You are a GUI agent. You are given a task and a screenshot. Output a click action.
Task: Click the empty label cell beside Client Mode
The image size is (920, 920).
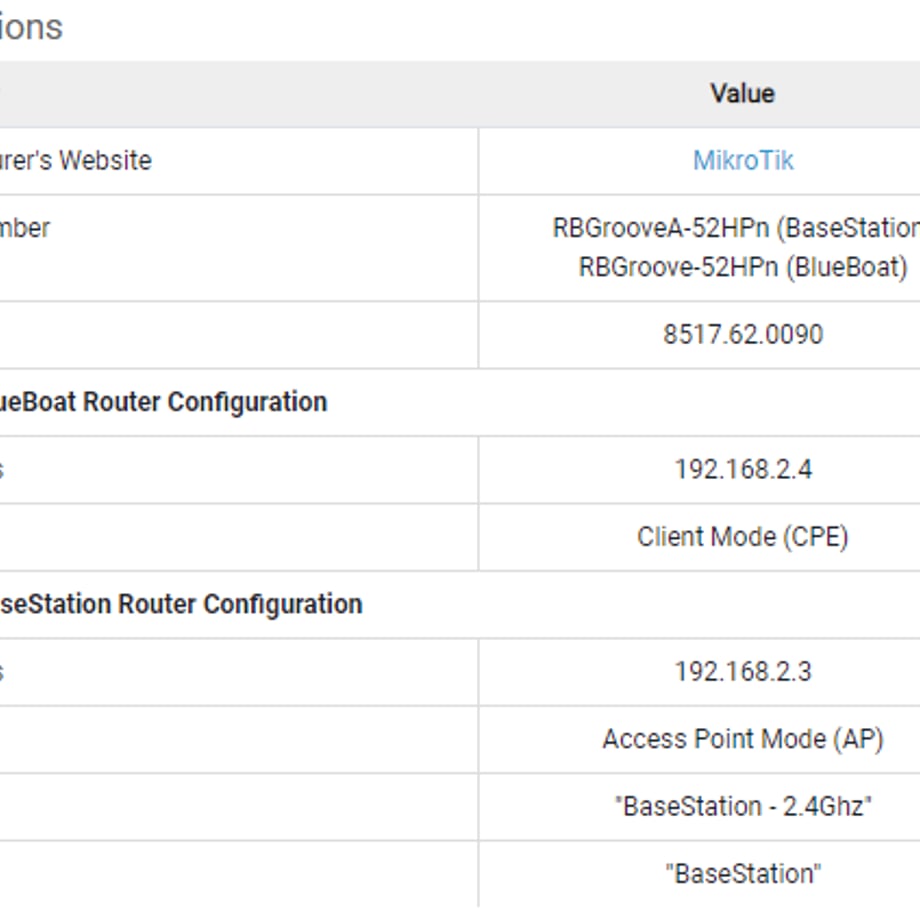(x=239, y=537)
